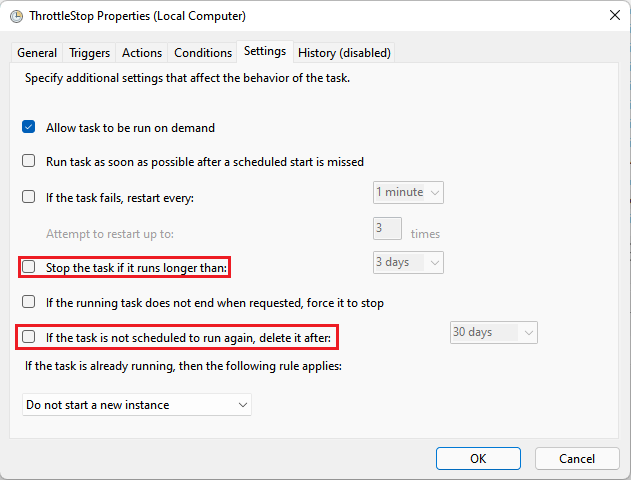Enable Run task as soon as possible after missed start

click(x=29, y=161)
